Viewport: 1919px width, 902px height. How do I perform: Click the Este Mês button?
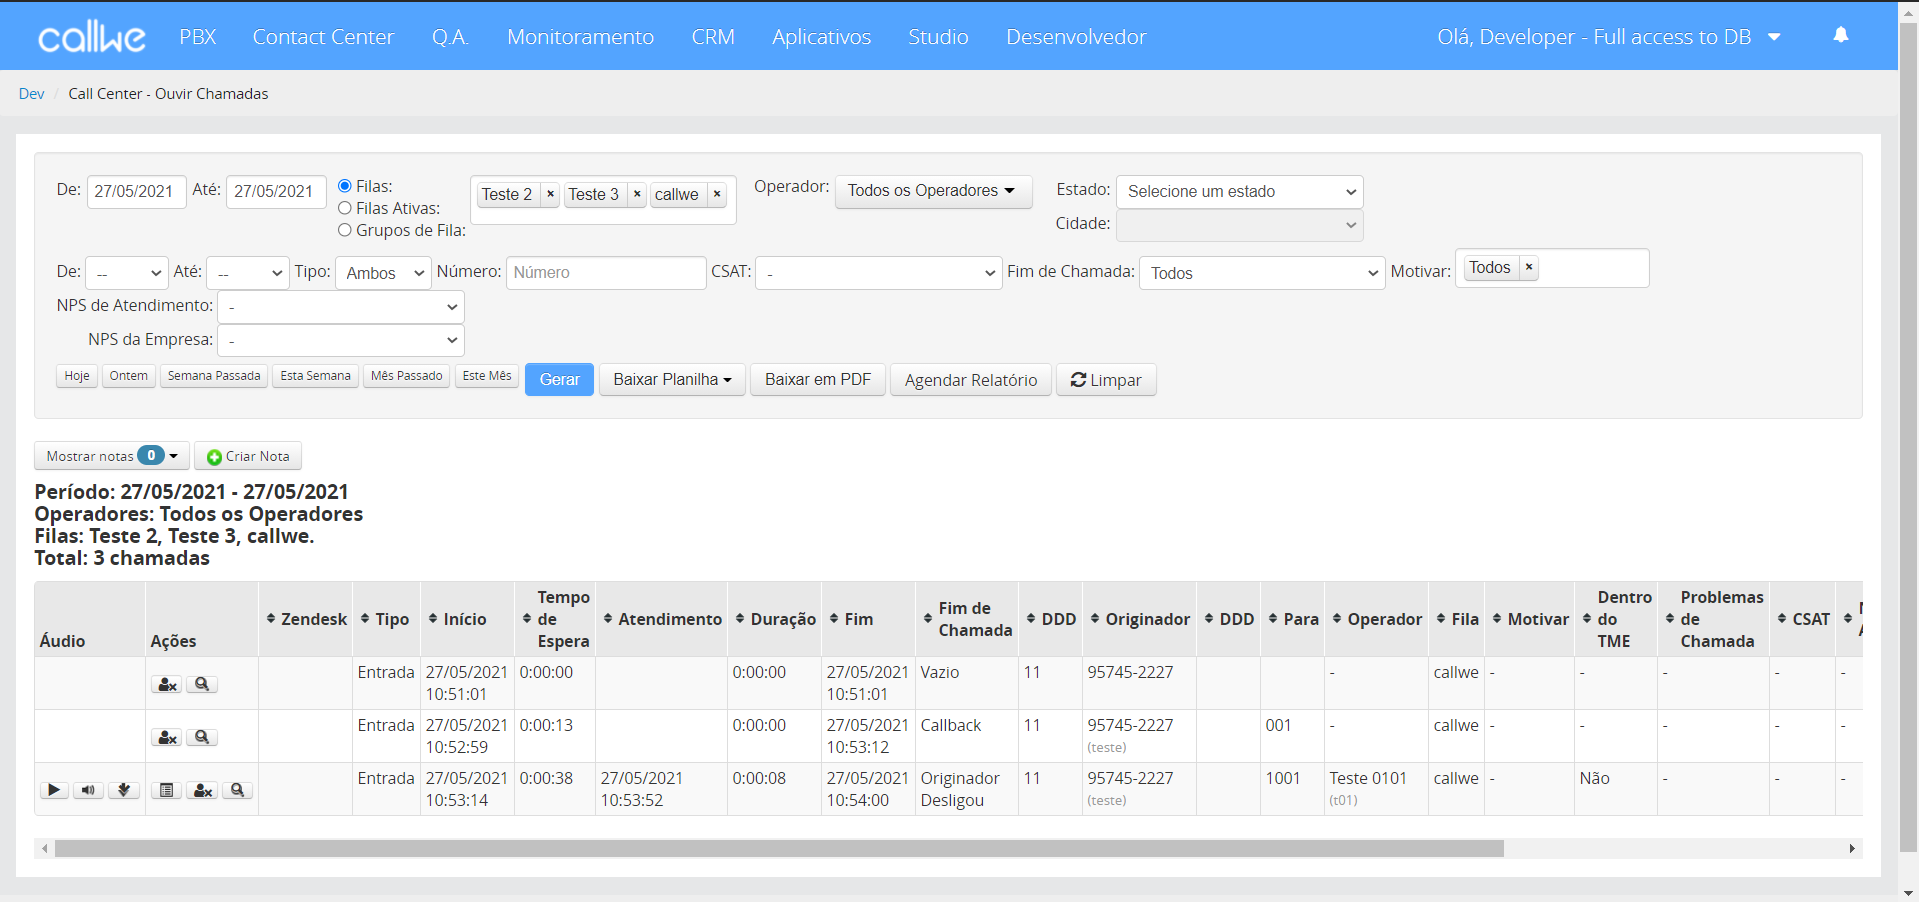point(487,376)
